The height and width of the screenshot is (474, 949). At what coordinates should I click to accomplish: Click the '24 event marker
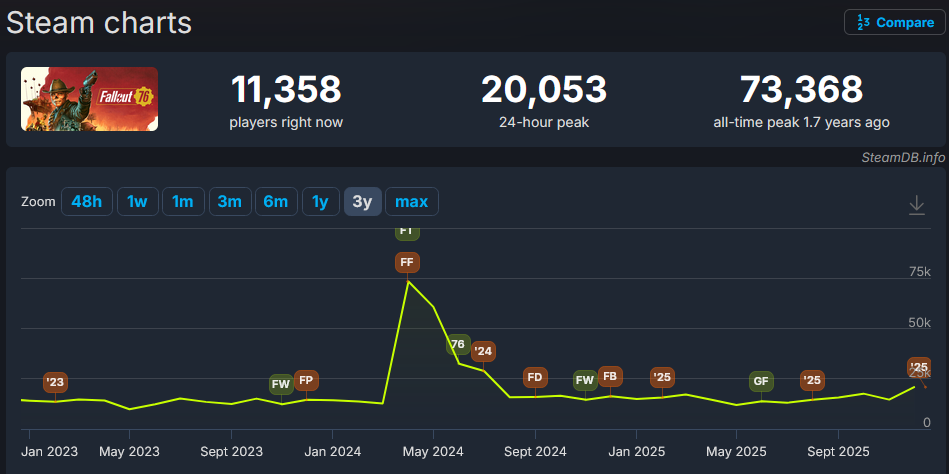[483, 351]
